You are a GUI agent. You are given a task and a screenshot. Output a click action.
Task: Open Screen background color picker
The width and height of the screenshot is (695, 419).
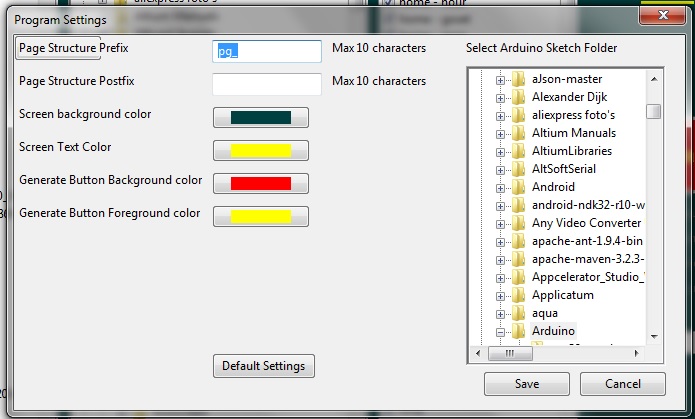(261, 117)
